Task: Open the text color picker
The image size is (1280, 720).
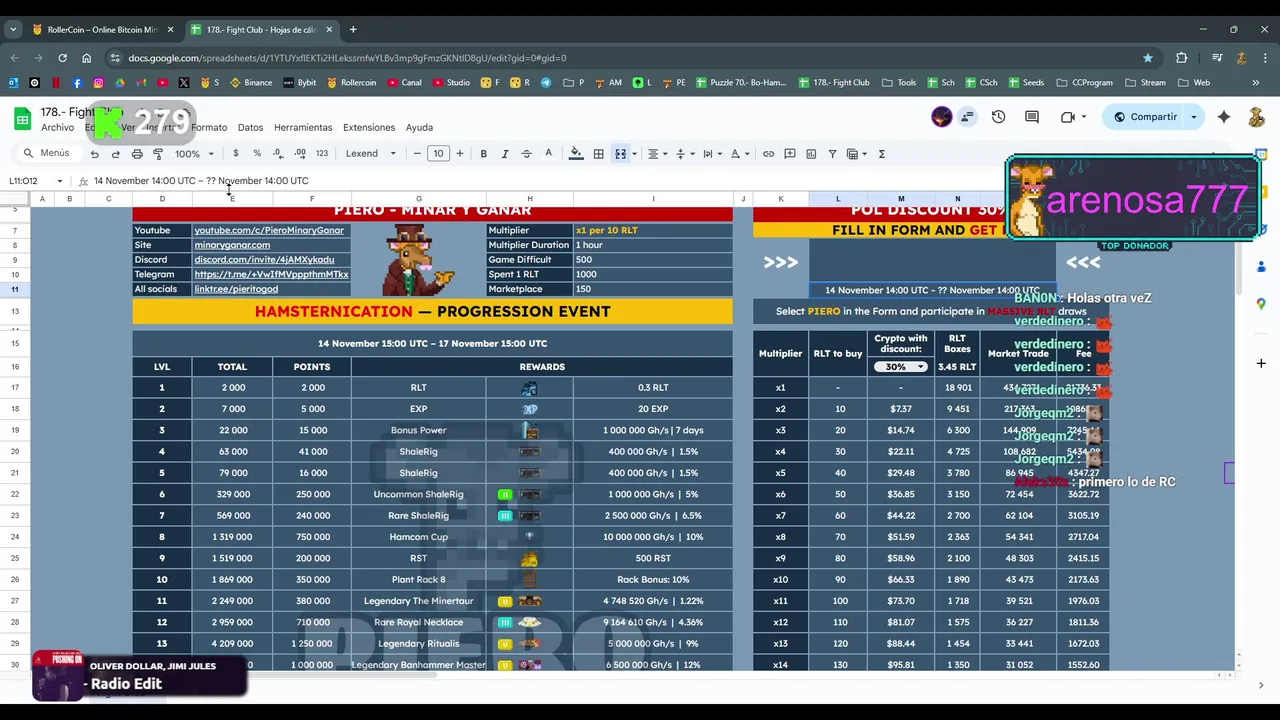Action: (x=548, y=154)
